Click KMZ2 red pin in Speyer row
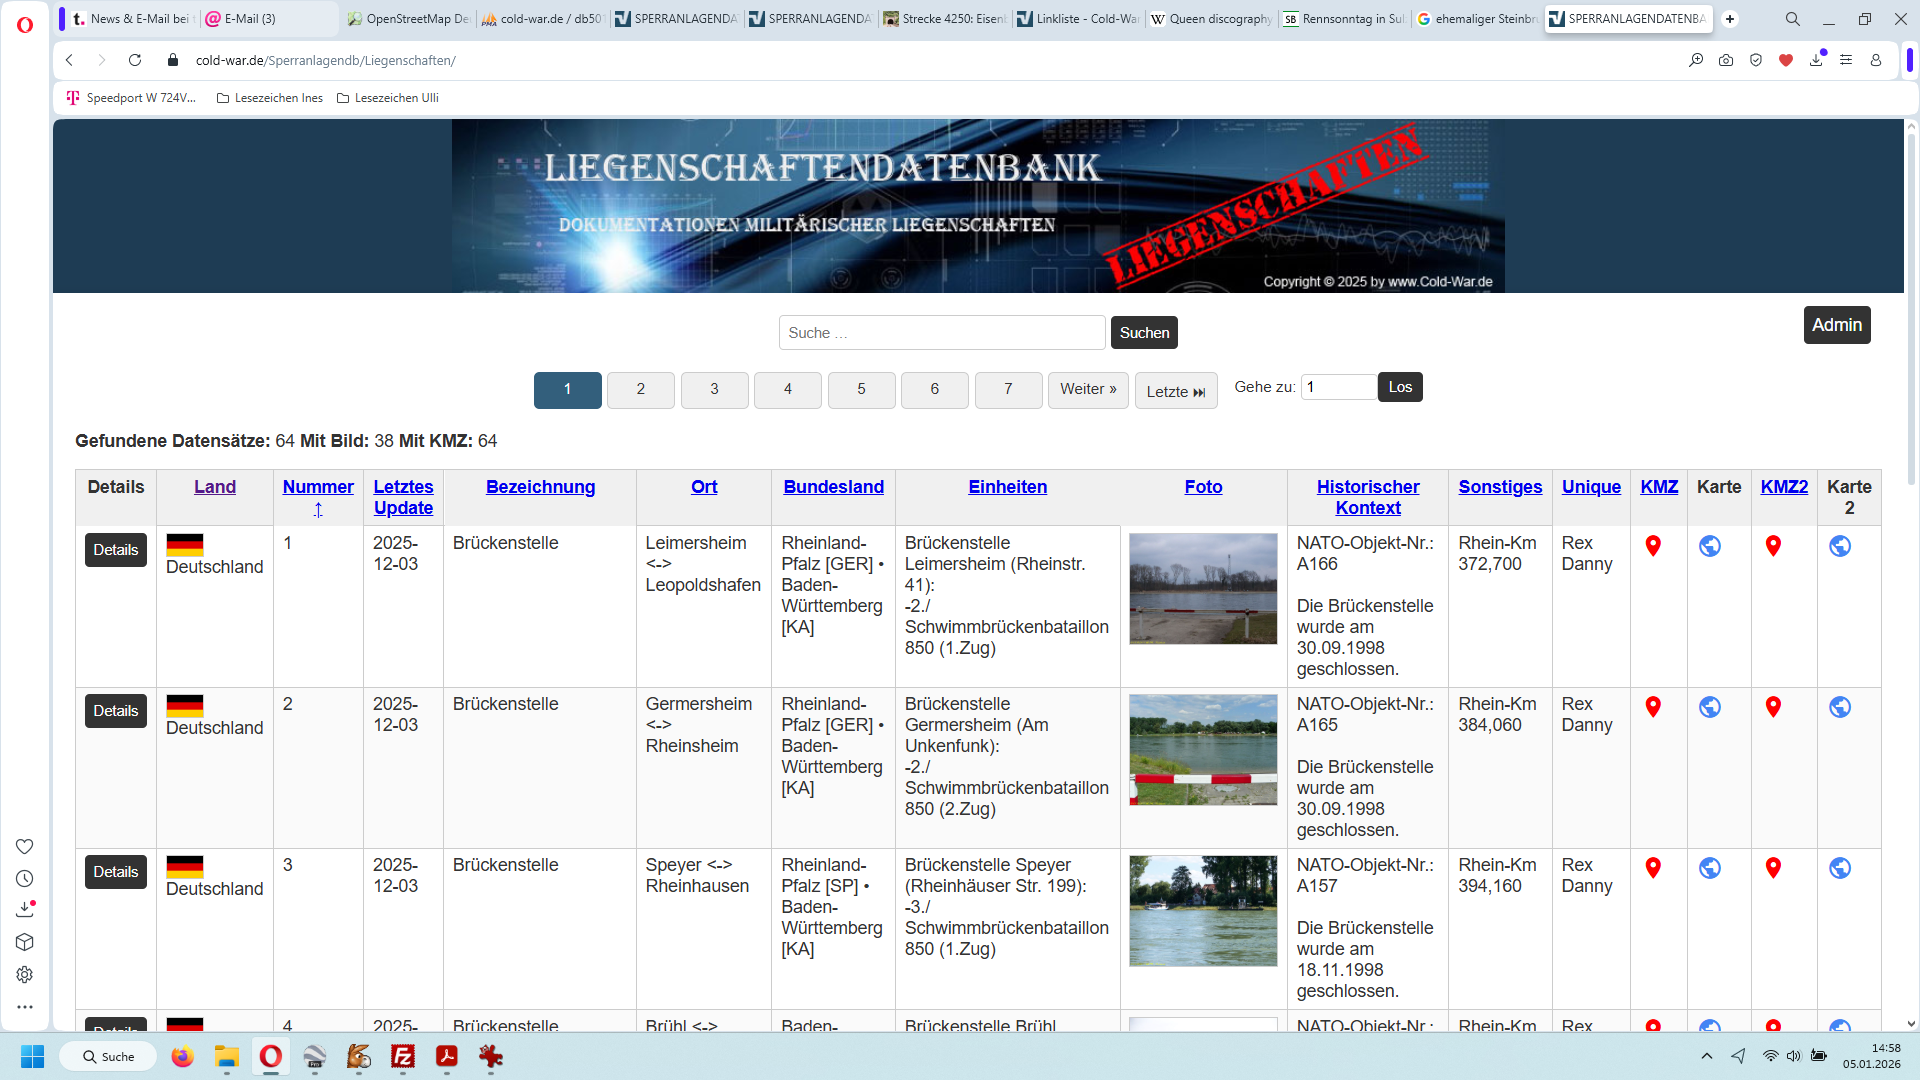This screenshot has height=1080, width=1920. pos(1773,868)
